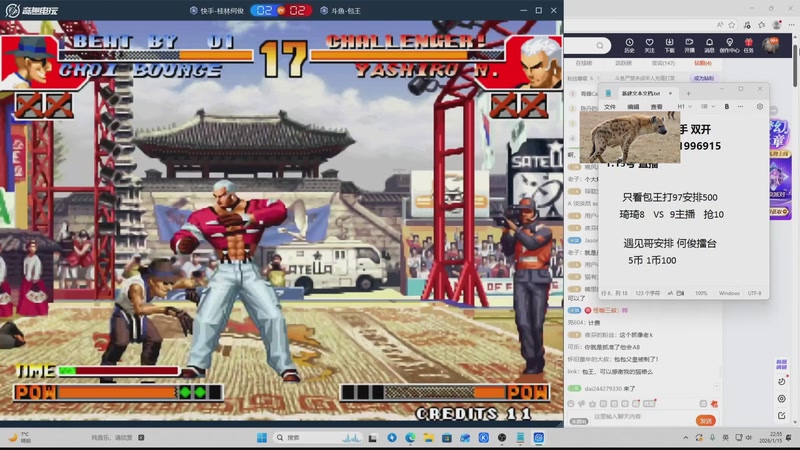This screenshot has height=450, width=800.
Task: Click the 02 vs 02 scoreboard
Action: pyautogui.click(x=281, y=10)
